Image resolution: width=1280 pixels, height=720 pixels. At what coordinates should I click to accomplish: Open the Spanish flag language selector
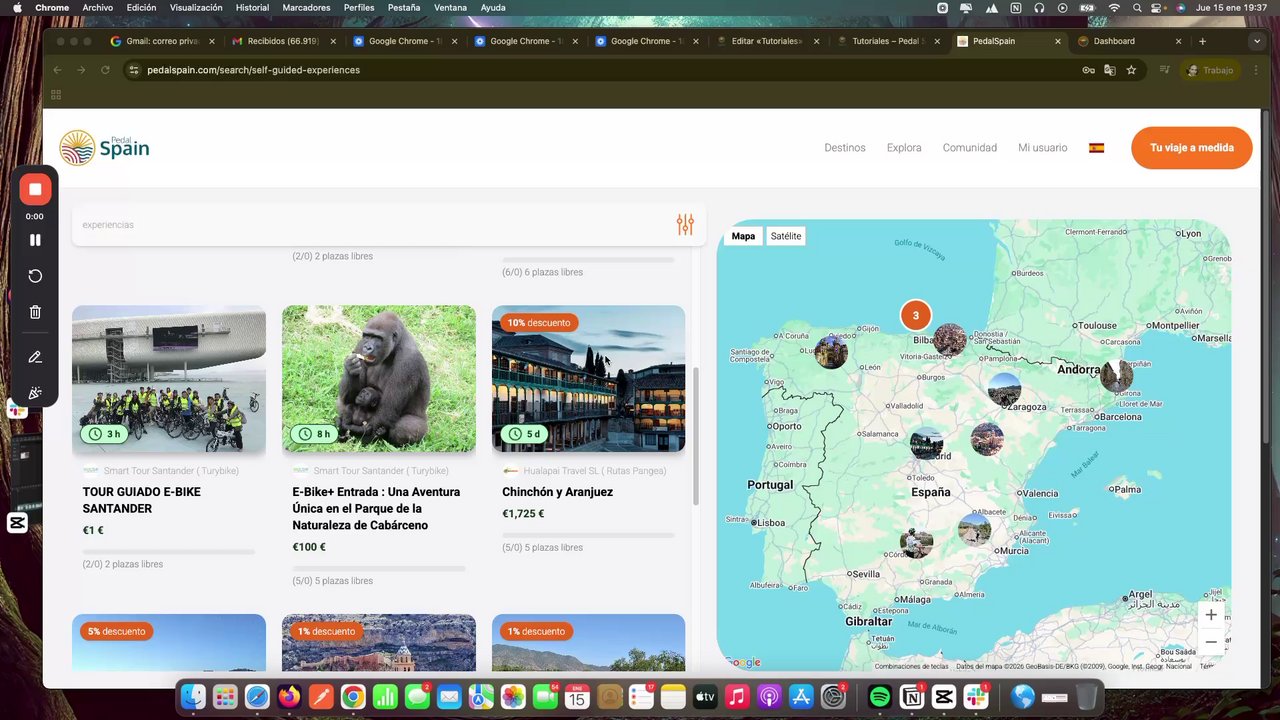click(1096, 148)
